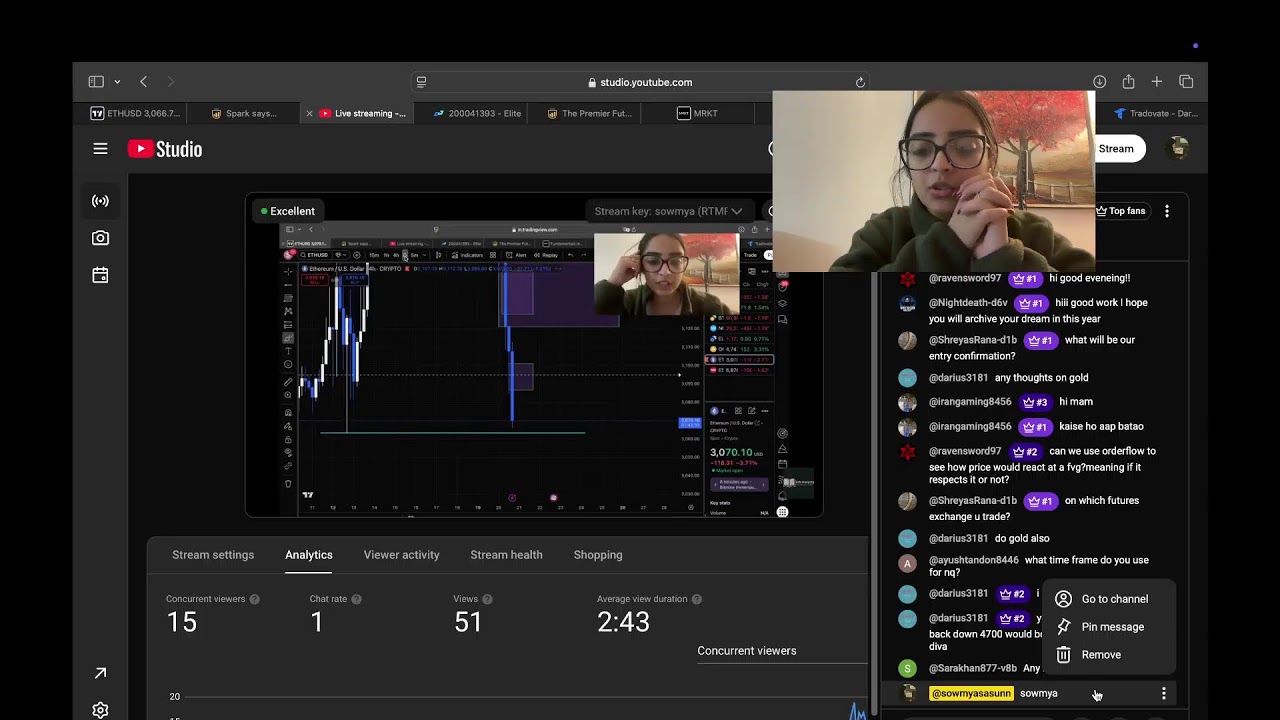Click the live stream preview thumbnail
The image size is (1280, 720).
(534, 369)
